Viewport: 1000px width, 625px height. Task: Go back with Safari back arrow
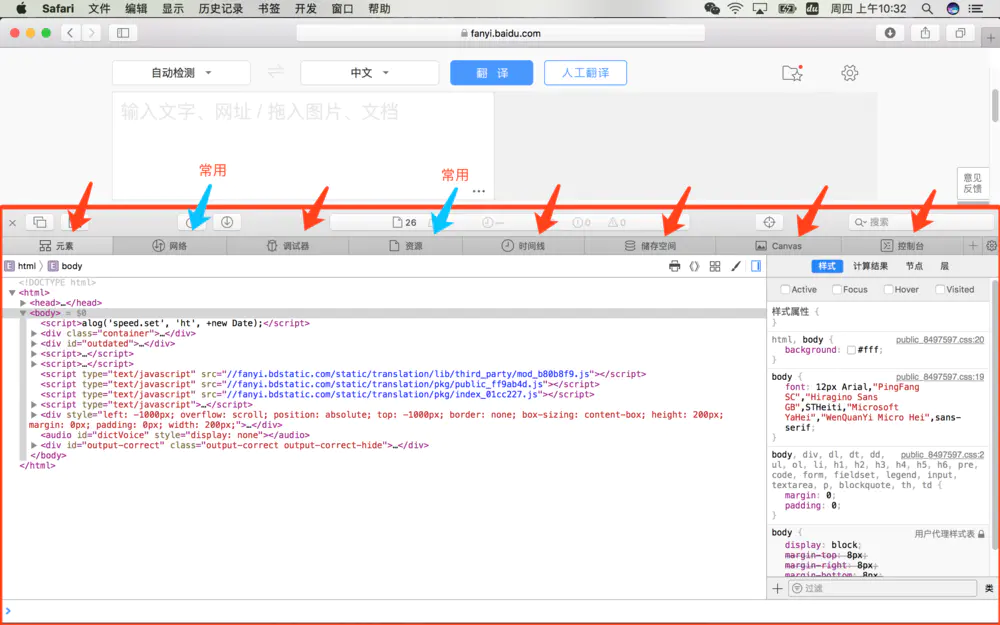pyautogui.click(x=70, y=33)
